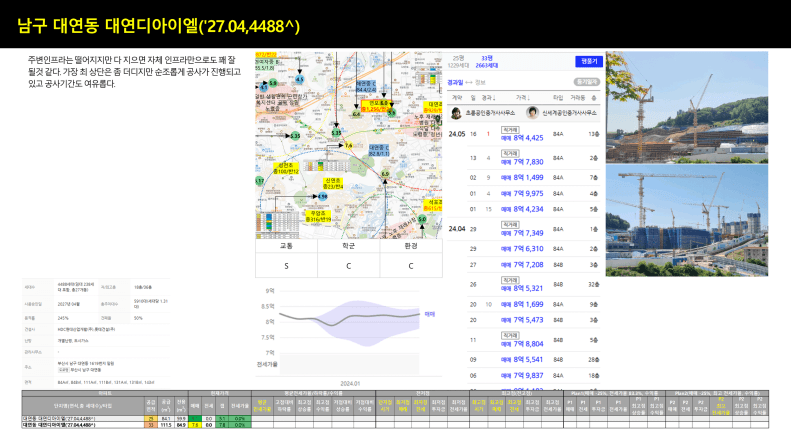Open 매매 7억 9,975 listing
This screenshot has height=445, width=791.
pyautogui.click(x=522, y=194)
